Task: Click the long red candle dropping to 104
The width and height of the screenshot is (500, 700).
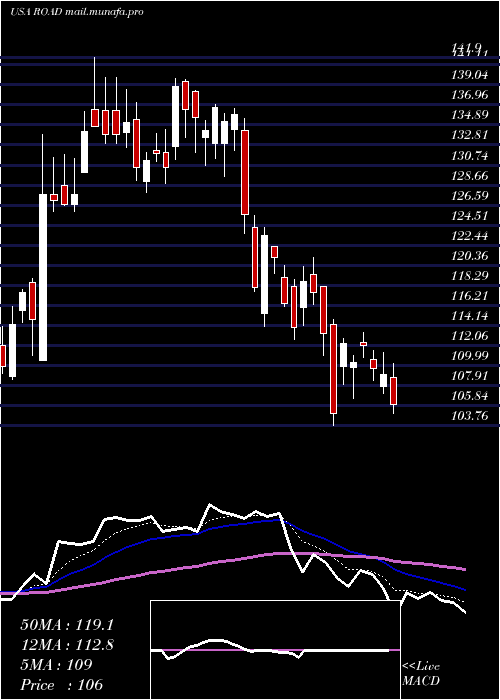Action: [x=333, y=369]
